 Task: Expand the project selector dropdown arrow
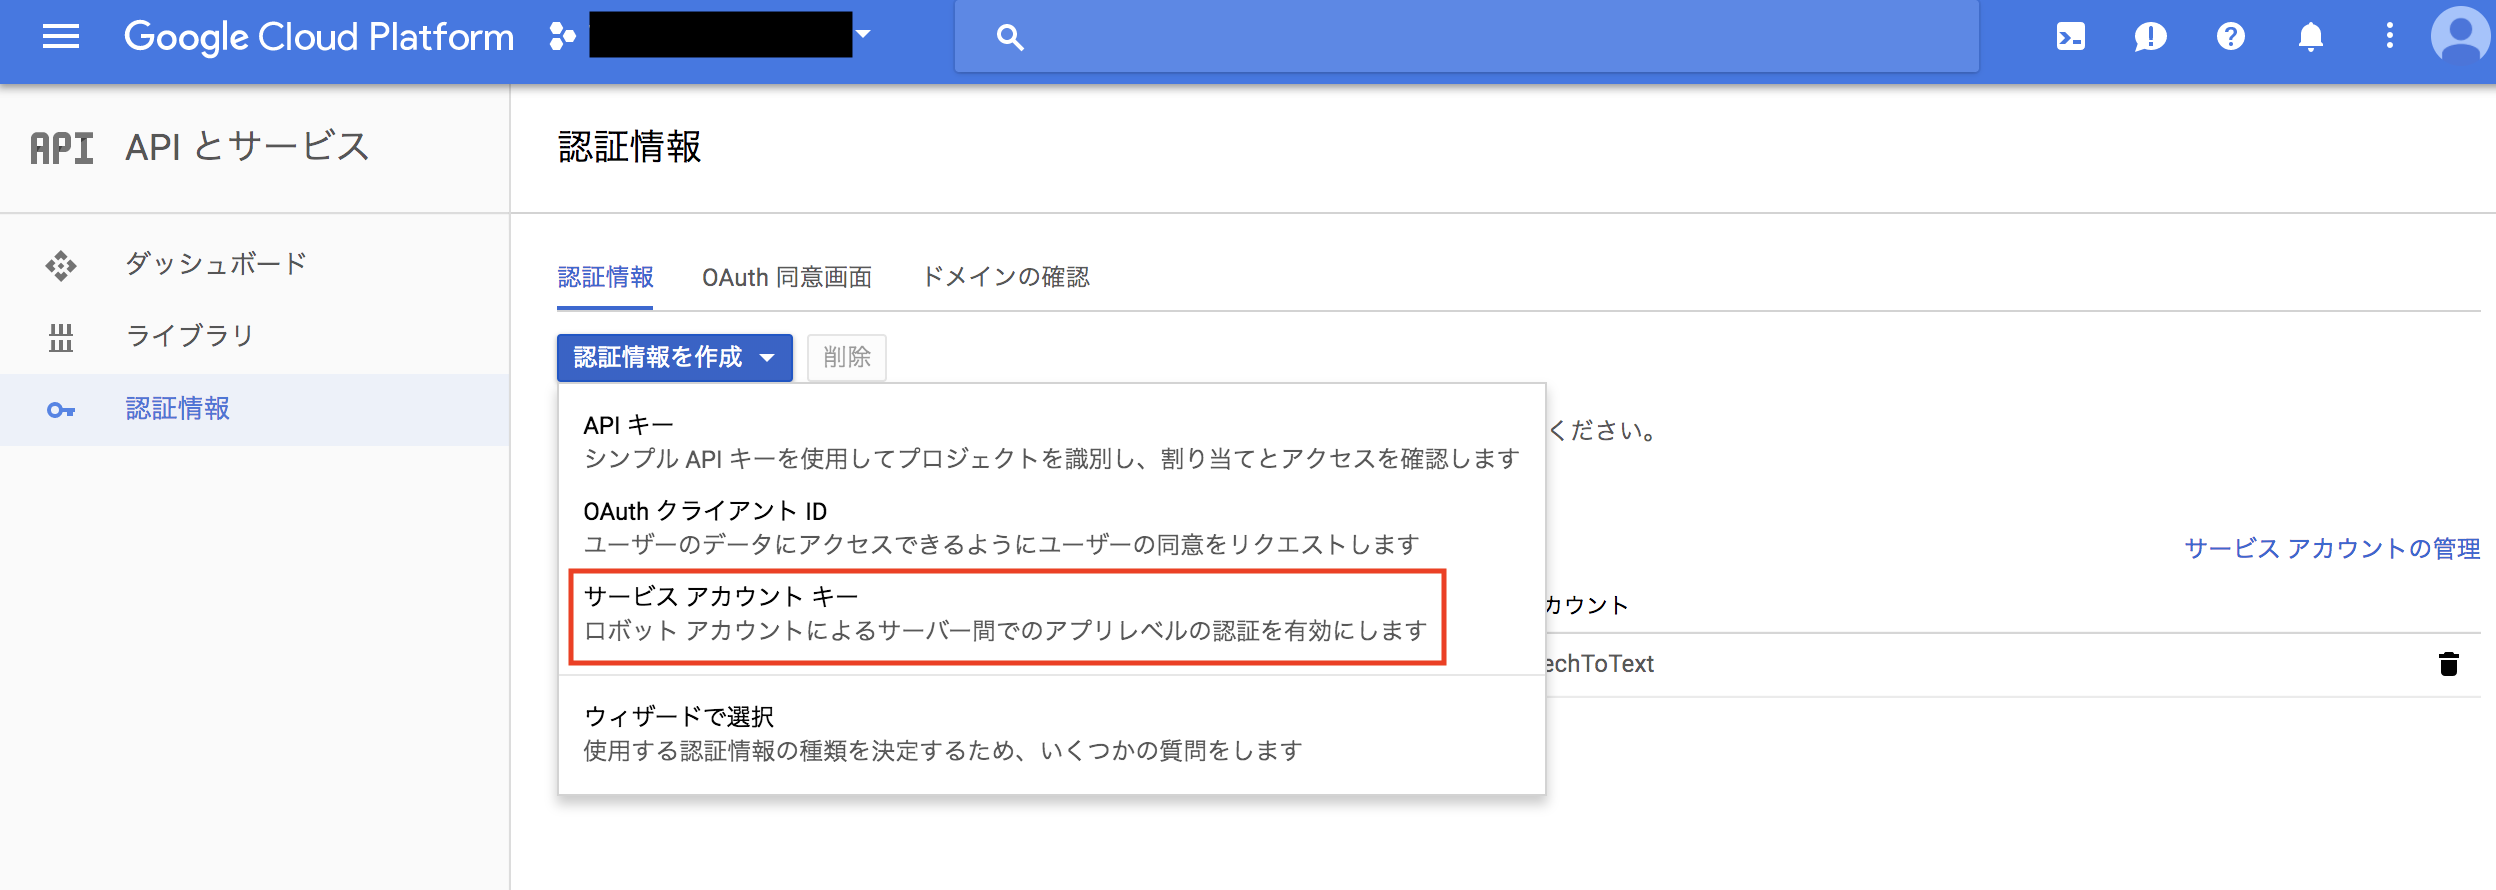click(x=862, y=35)
